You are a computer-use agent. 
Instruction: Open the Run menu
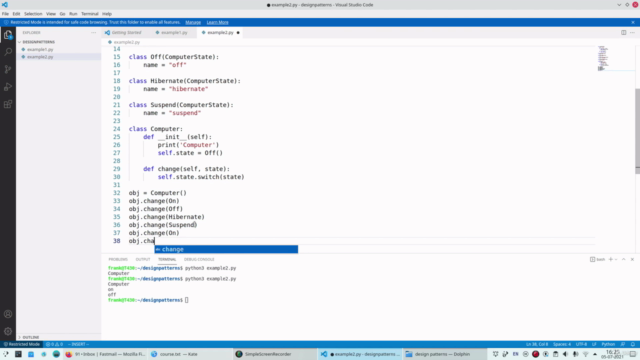pos(73,14)
